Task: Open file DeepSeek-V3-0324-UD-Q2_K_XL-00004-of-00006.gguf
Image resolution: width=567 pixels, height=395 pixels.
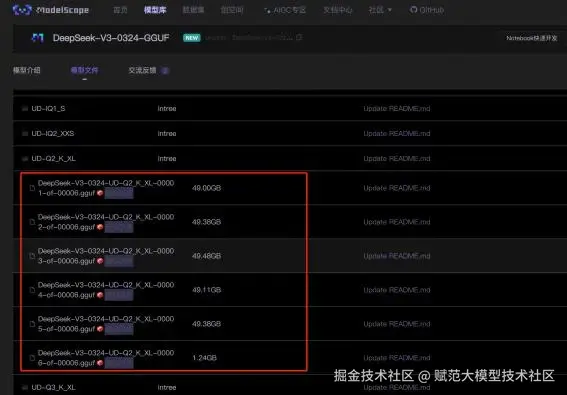Action: coord(106,290)
